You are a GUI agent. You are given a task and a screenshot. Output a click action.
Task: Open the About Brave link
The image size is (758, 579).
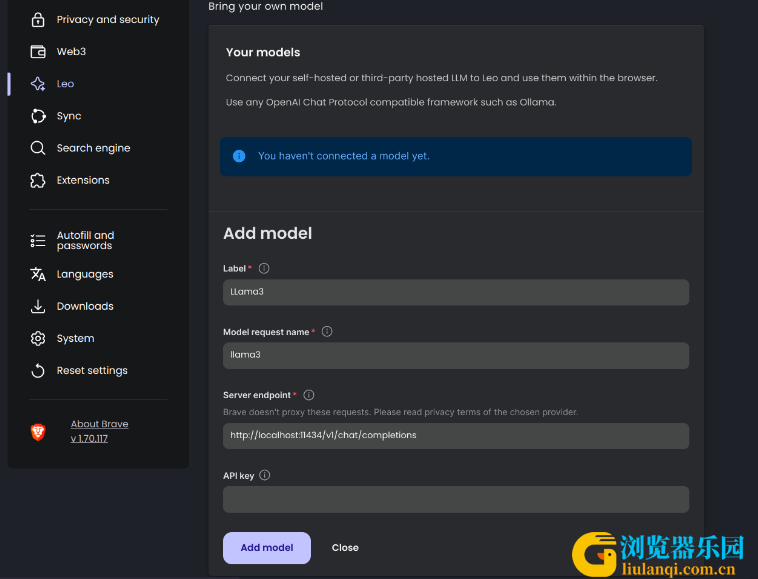pos(100,424)
